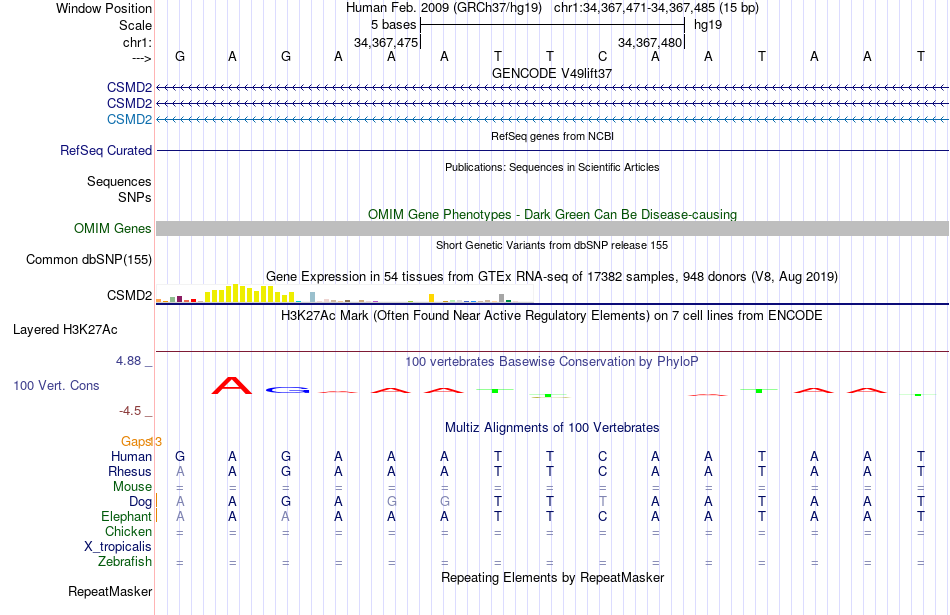
Task: Click the 4.88 upper PhyloP scale value
Action: [x=128, y=361]
